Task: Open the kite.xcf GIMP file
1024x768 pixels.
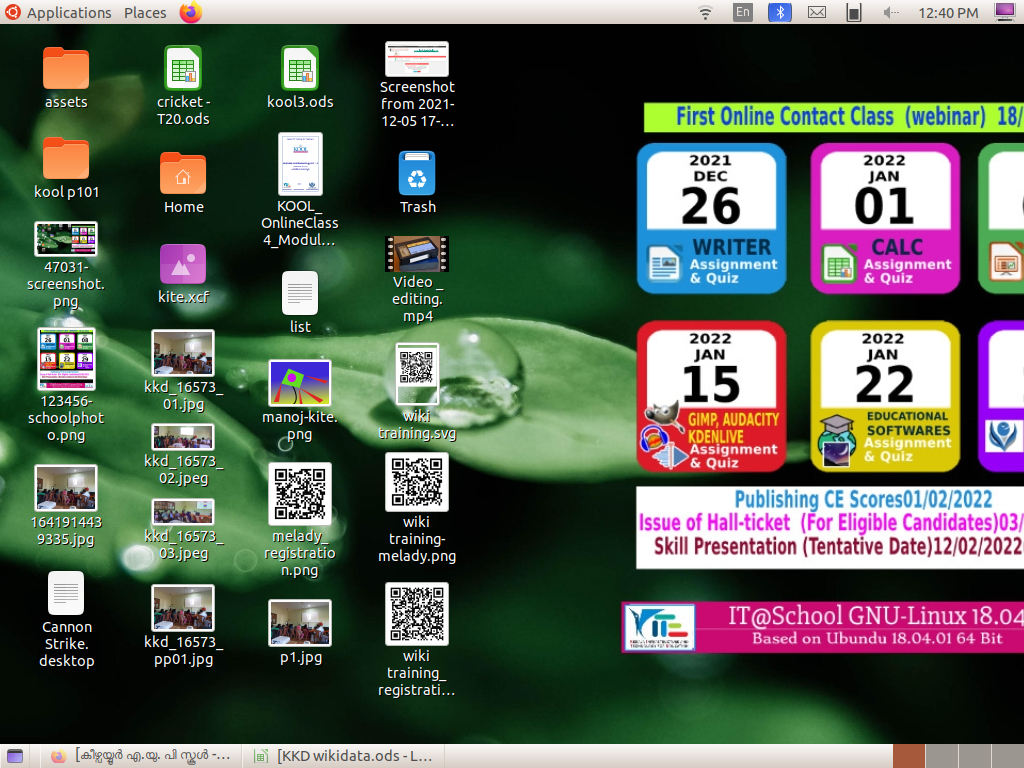Action: [x=183, y=265]
